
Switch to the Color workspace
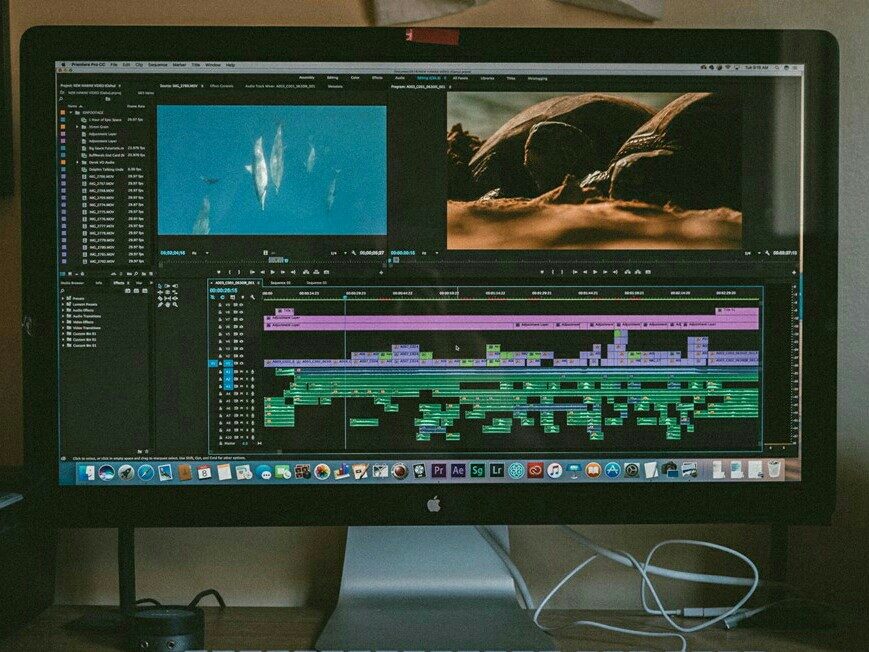353,77
